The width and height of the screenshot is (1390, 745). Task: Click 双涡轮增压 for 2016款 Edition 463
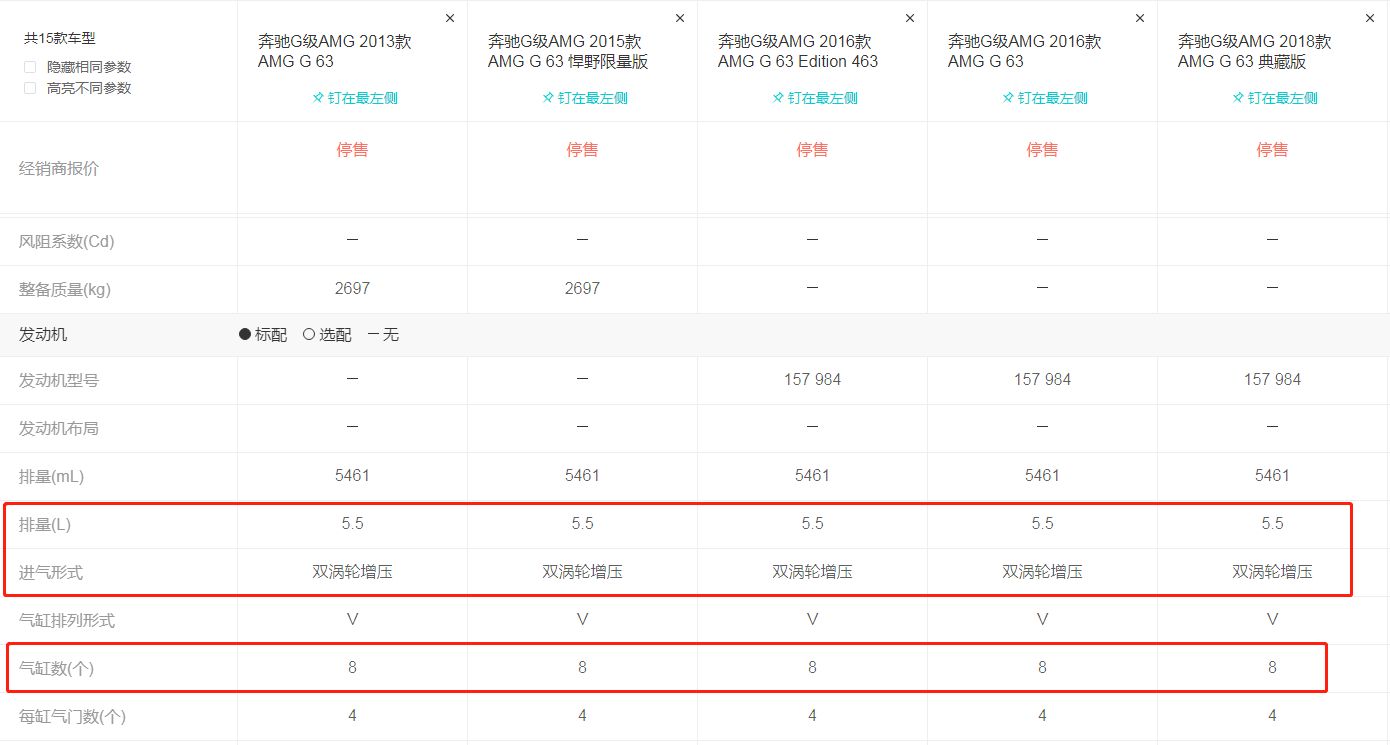[812, 572]
